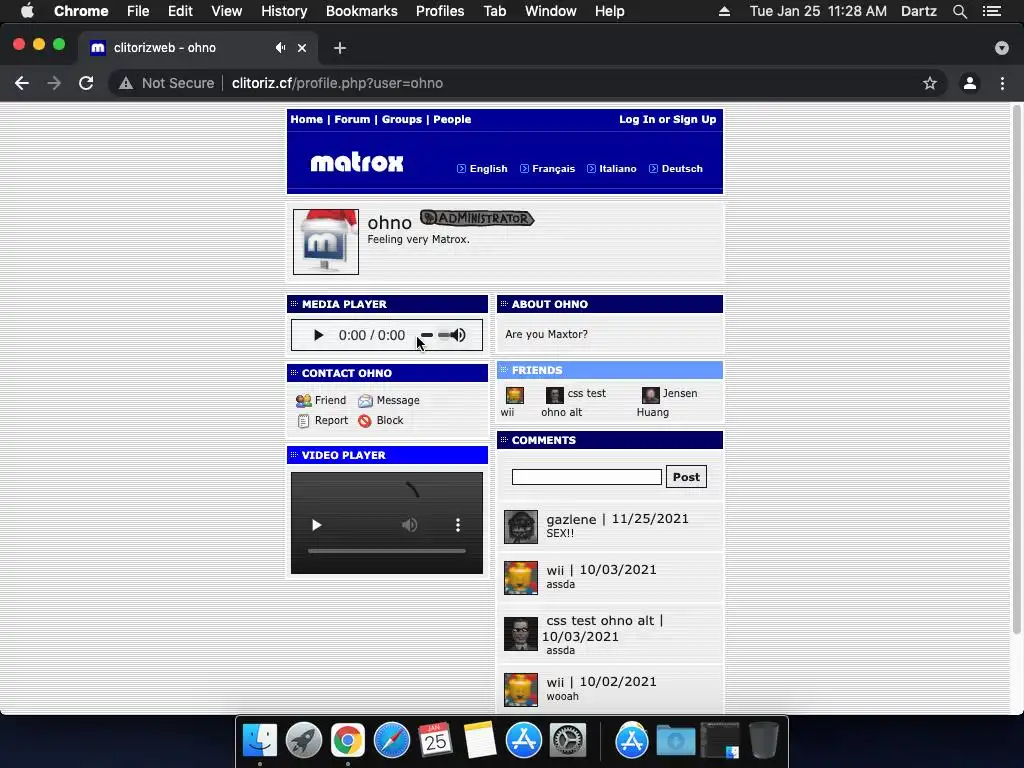Image resolution: width=1024 pixels, height=768 pixels.
Task: Open Finder from the Dock
Action: (x=260, y=741)
